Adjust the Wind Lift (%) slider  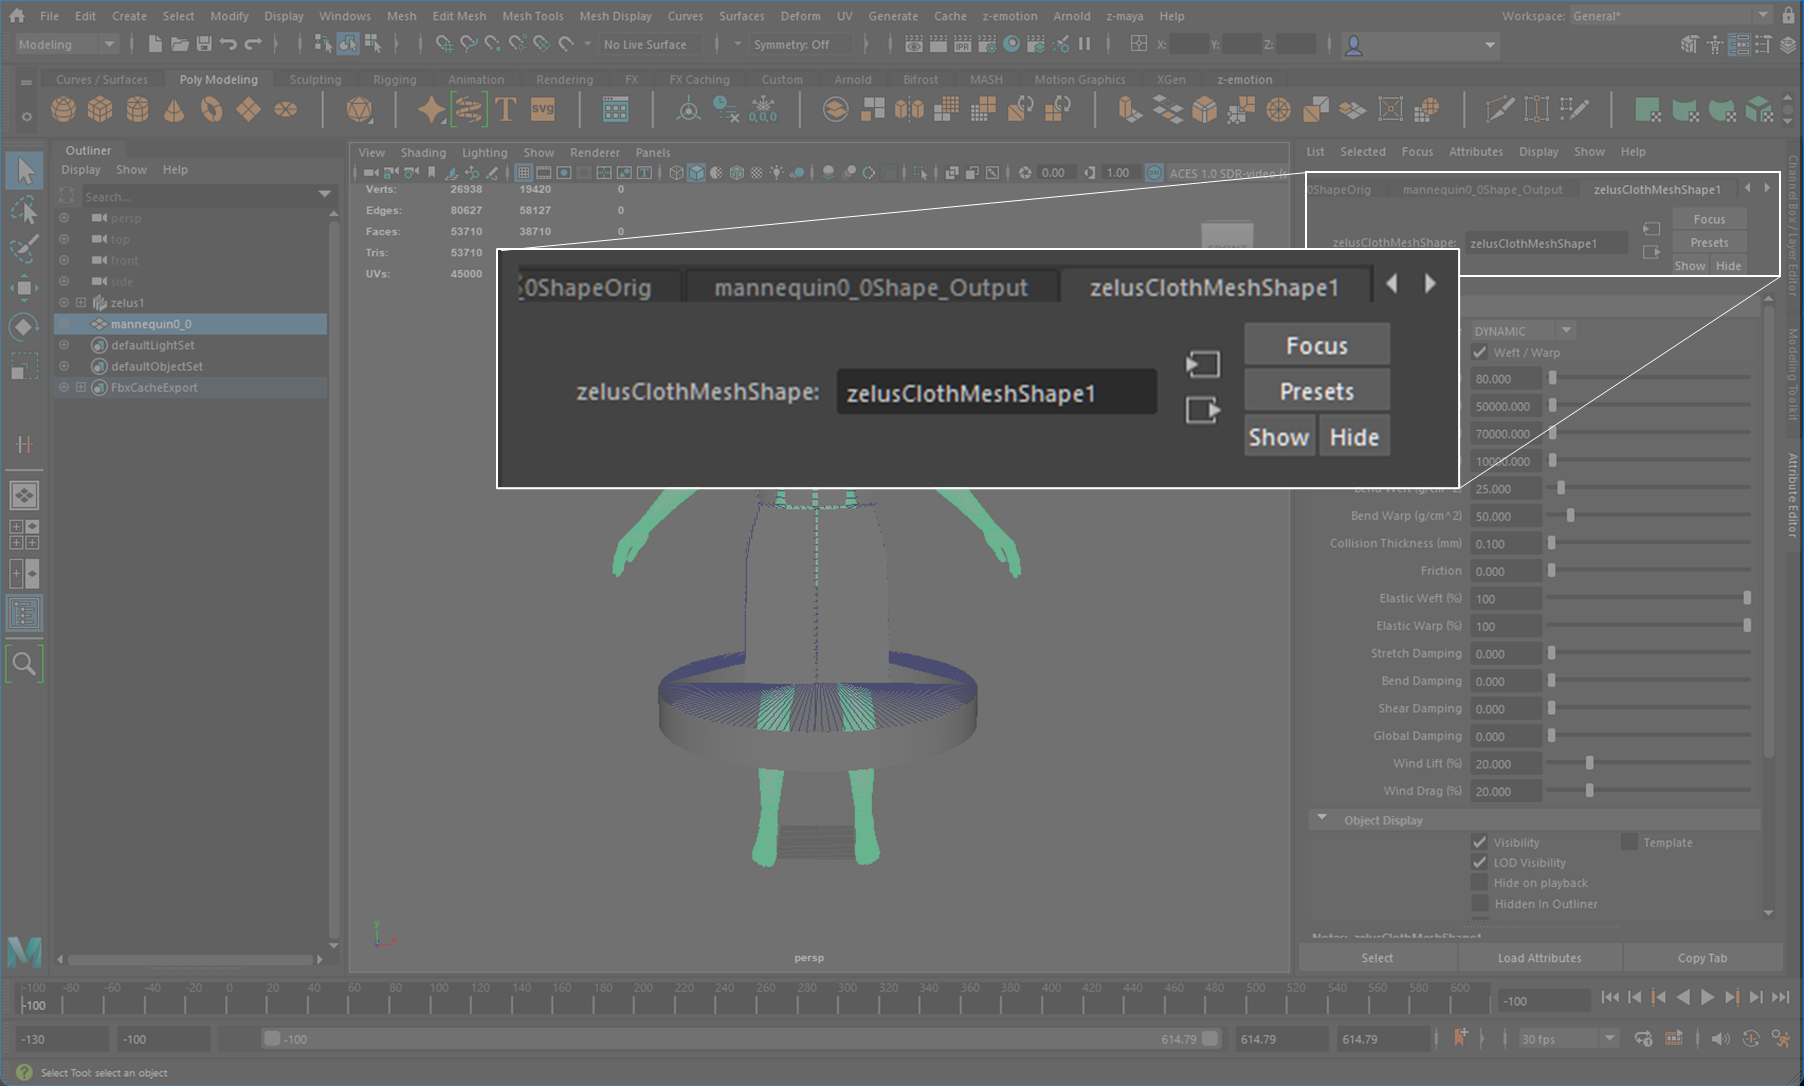pyautogui.click(x=1589, y=763)
